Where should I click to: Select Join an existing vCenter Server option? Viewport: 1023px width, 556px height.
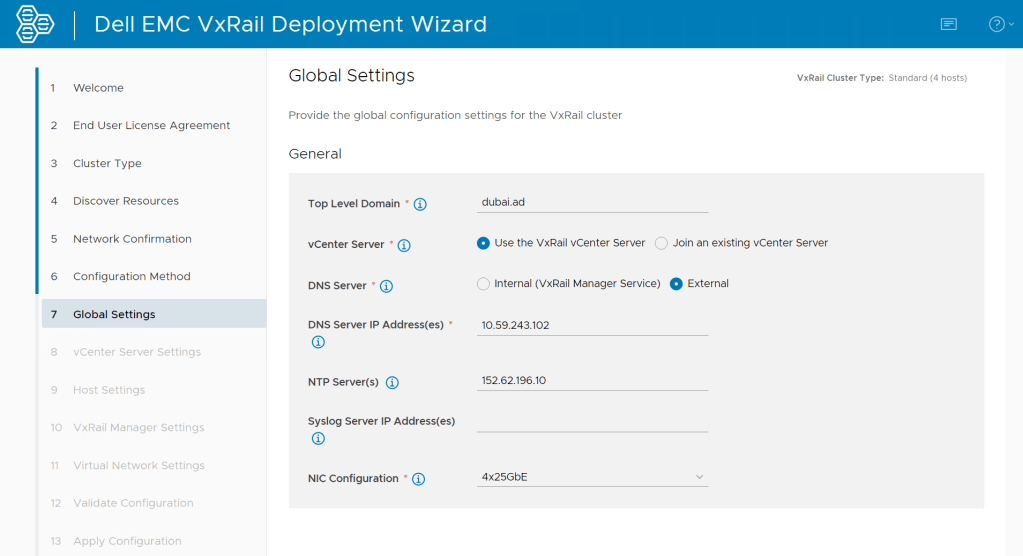[x=661, y=243]
